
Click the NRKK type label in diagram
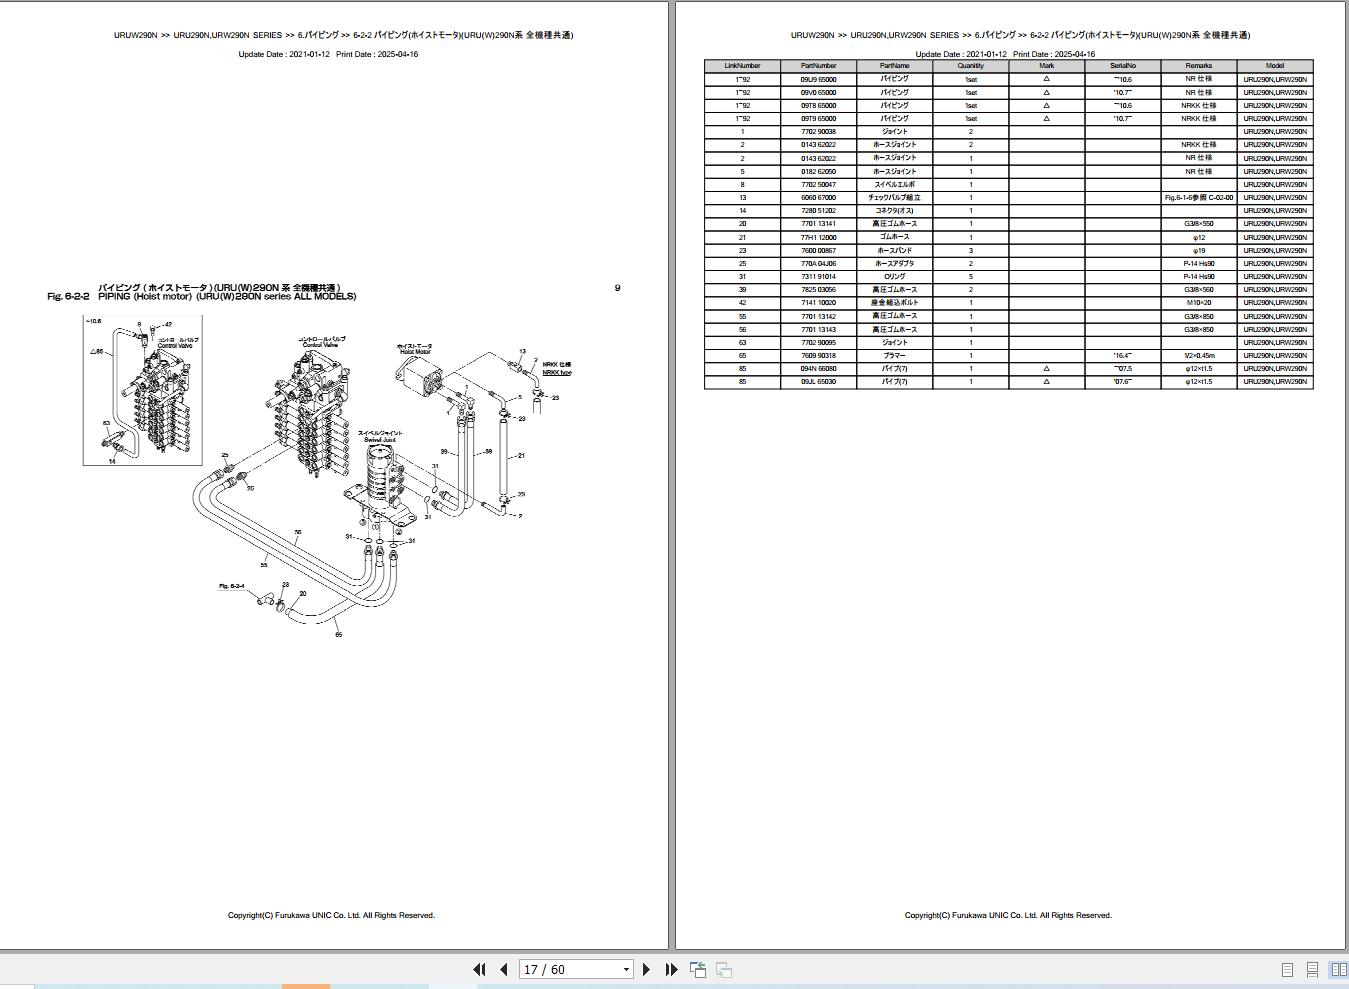coord(557,372)
